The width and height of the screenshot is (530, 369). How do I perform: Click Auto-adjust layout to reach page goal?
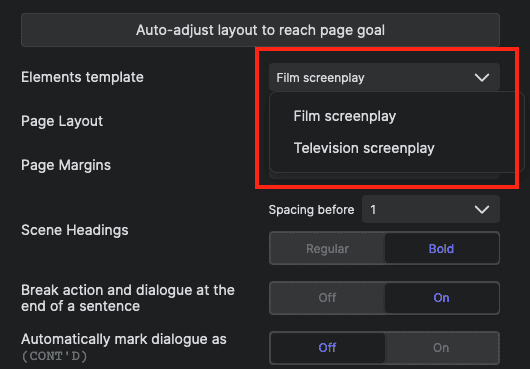tap(260, 30)
